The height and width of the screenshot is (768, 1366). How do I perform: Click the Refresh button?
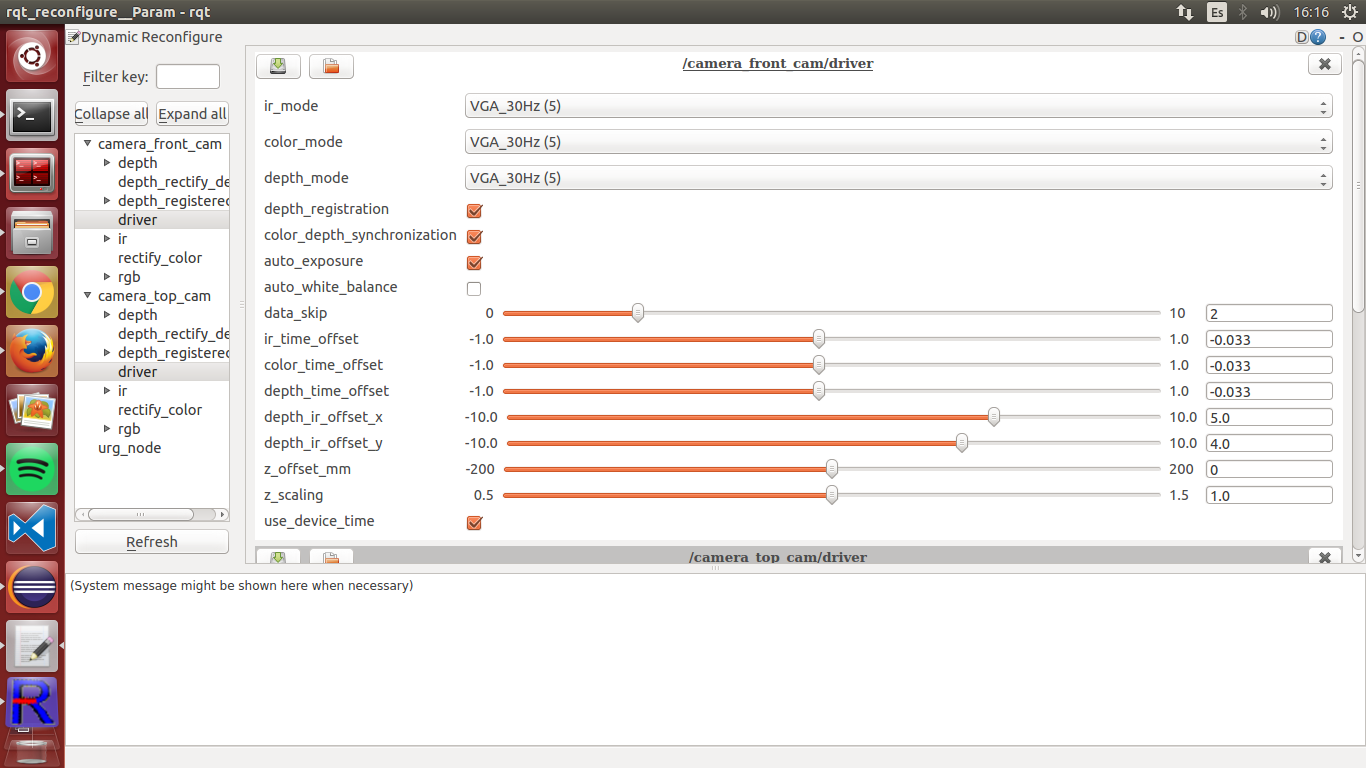[x=152, y=542]
